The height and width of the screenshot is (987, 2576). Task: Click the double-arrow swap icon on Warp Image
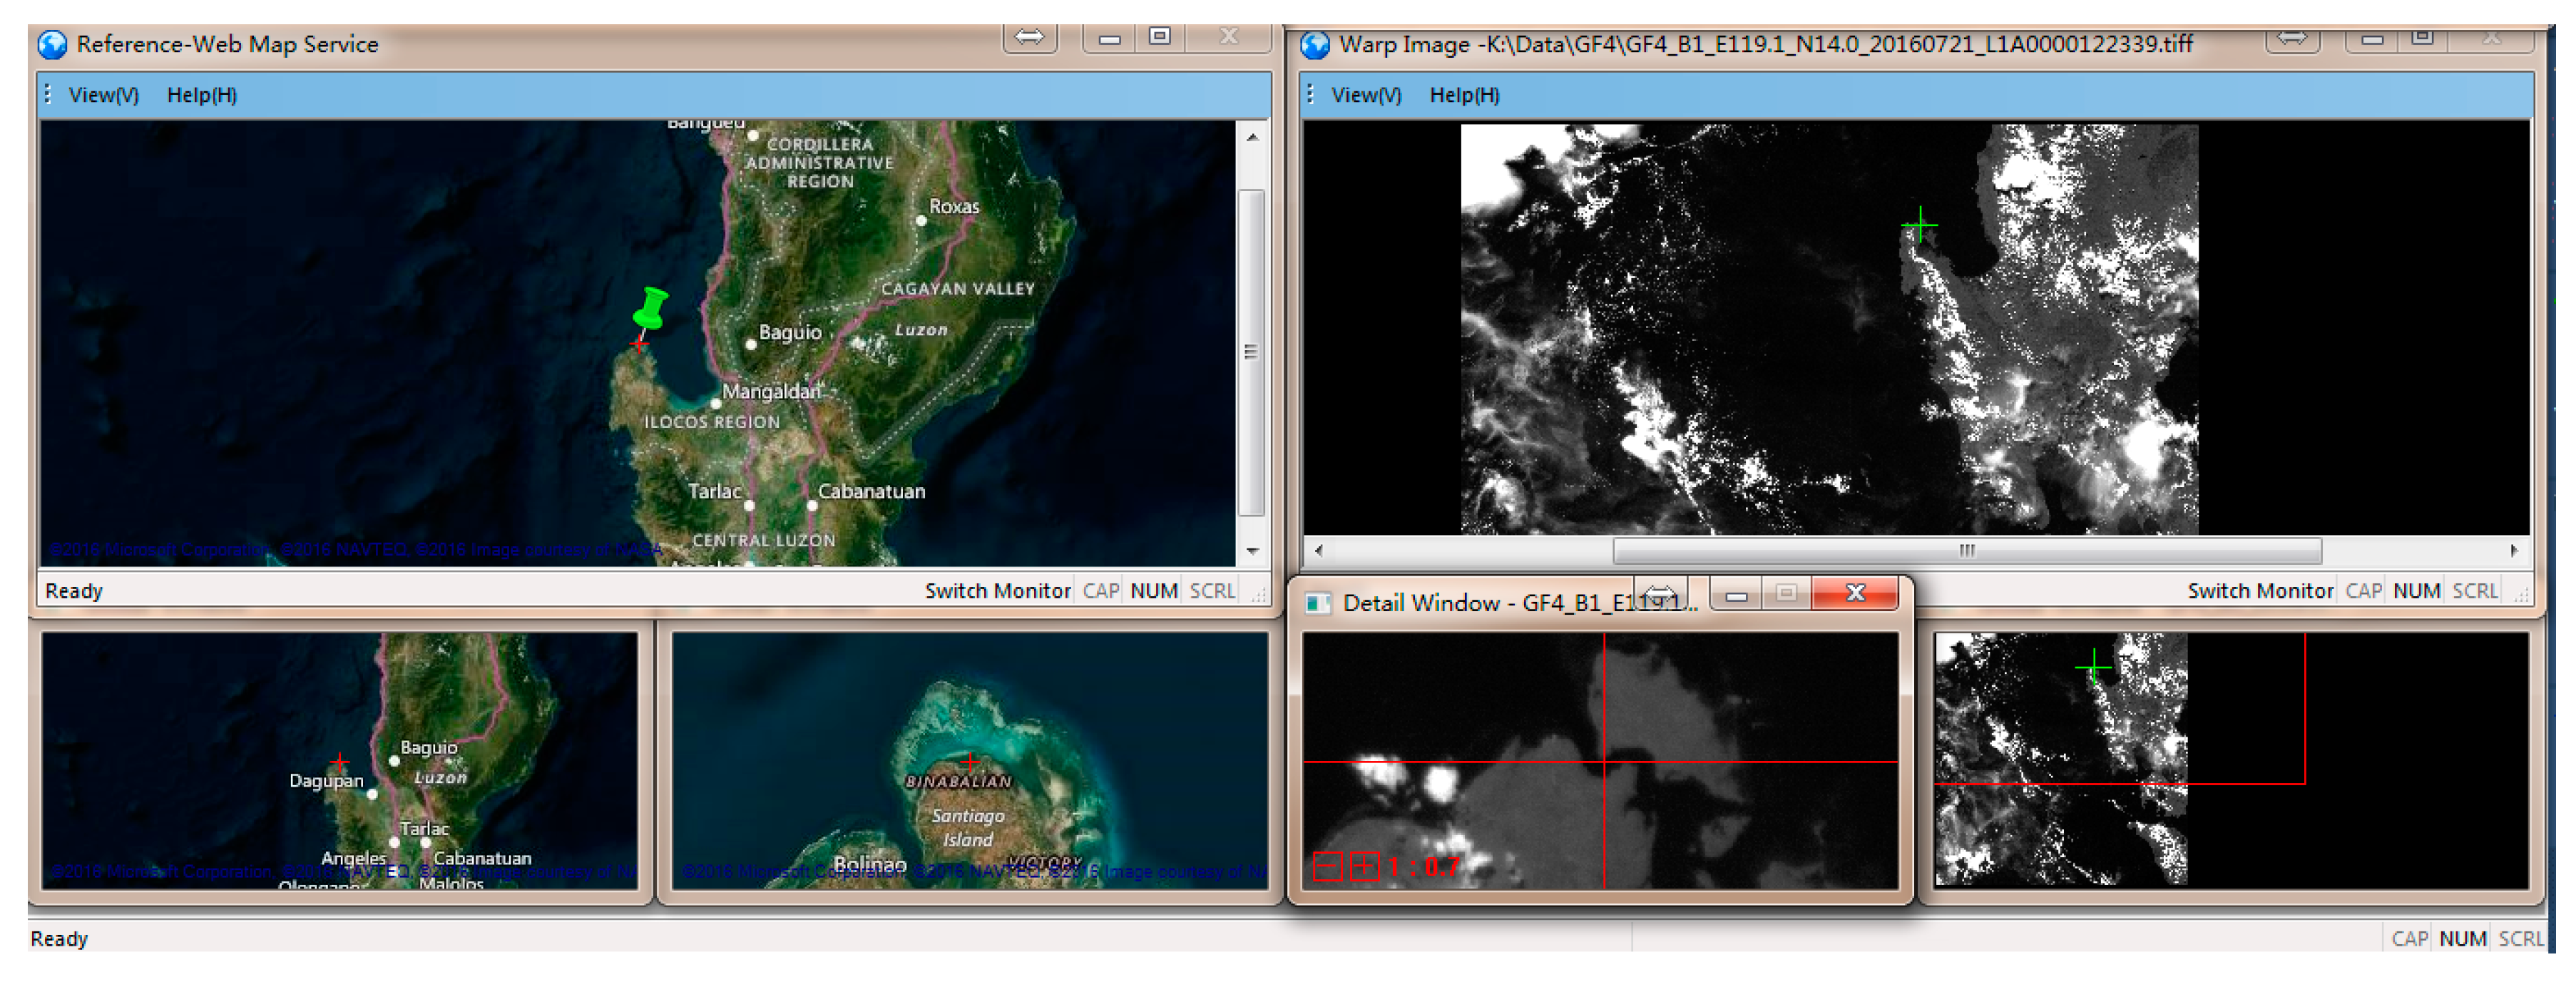pyautogui.click(x=2293, y=39)
